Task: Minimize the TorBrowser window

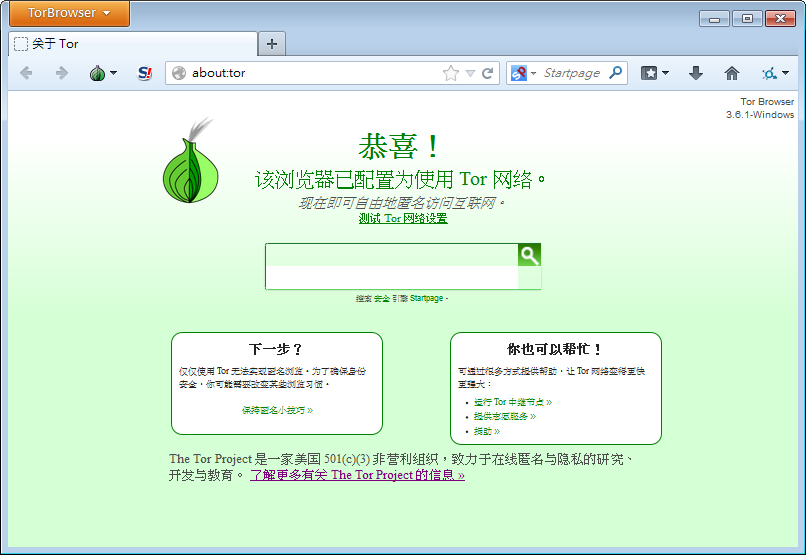Action: click(x=714, y=19)
